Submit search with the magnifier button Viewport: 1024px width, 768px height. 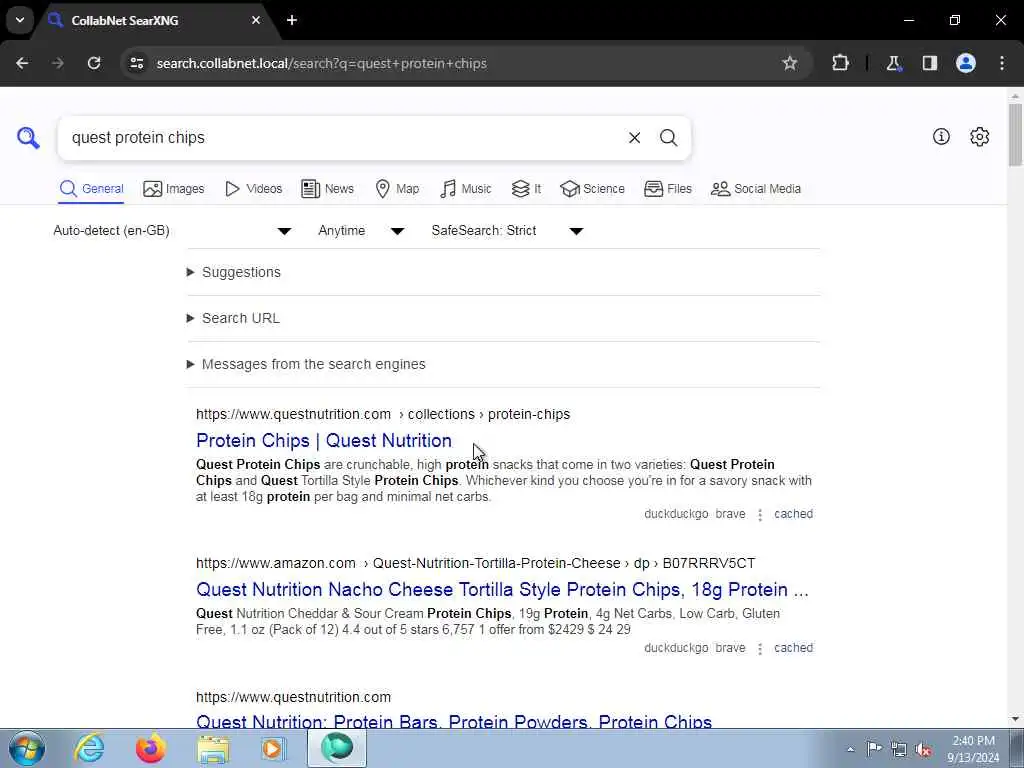pos(668,138)
